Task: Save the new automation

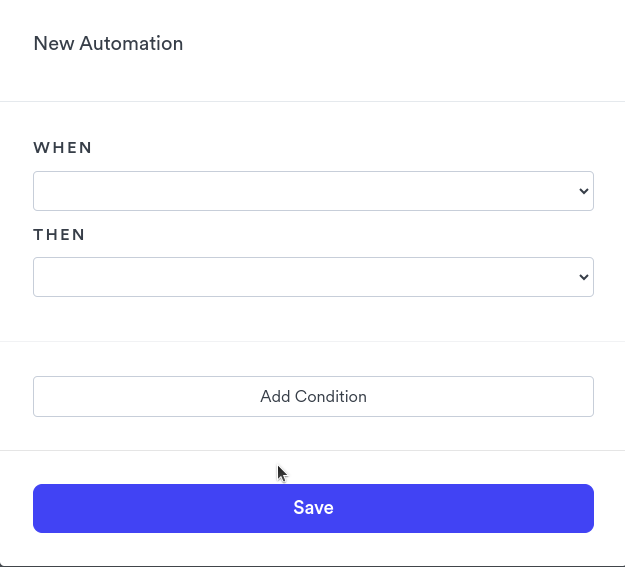Action: pyautogui.click(x=313, y=508)
